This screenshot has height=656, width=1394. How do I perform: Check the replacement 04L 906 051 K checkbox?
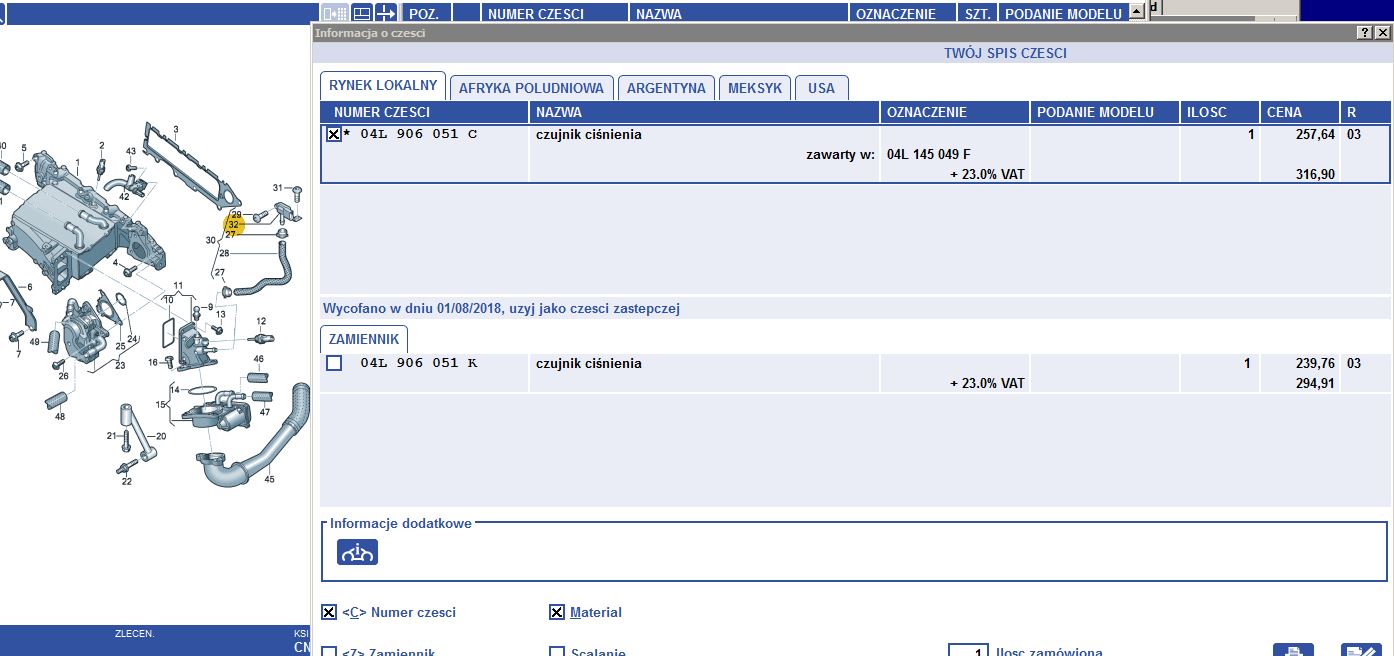point(334,363)
